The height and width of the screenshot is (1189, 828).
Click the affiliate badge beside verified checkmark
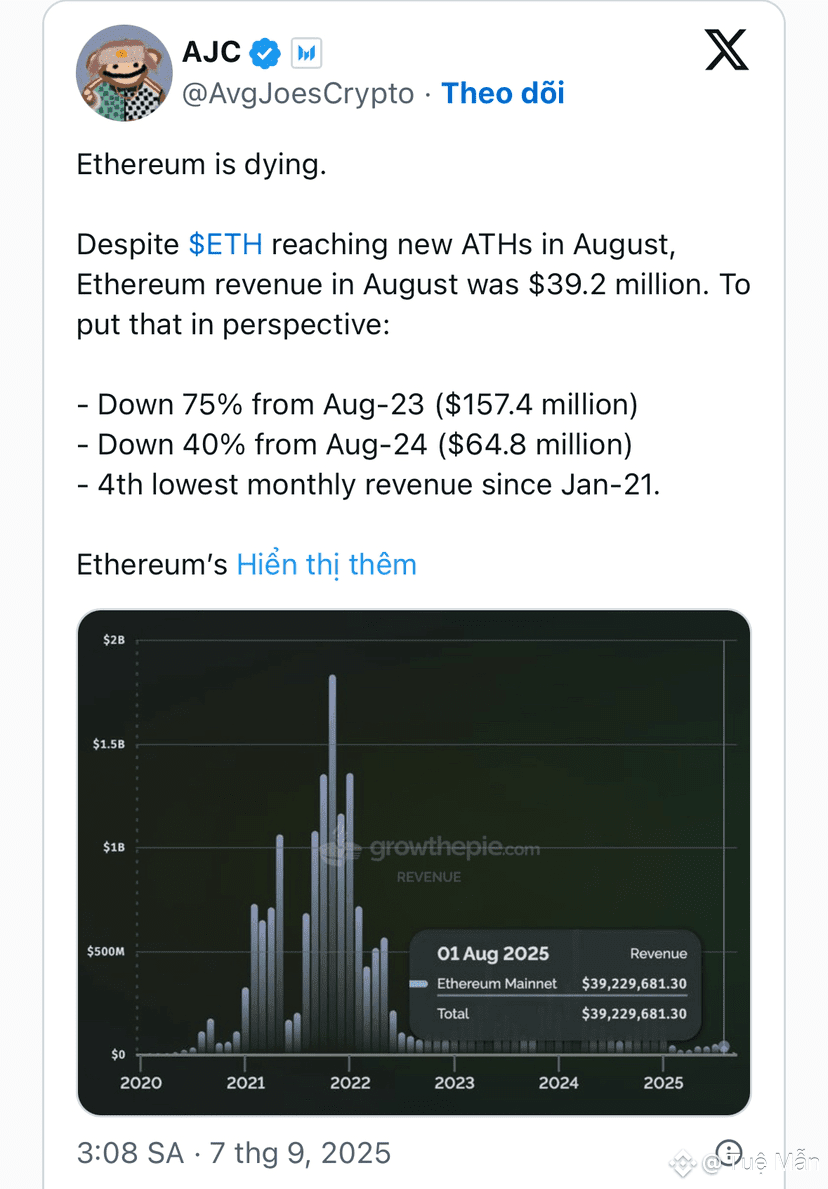306,52
